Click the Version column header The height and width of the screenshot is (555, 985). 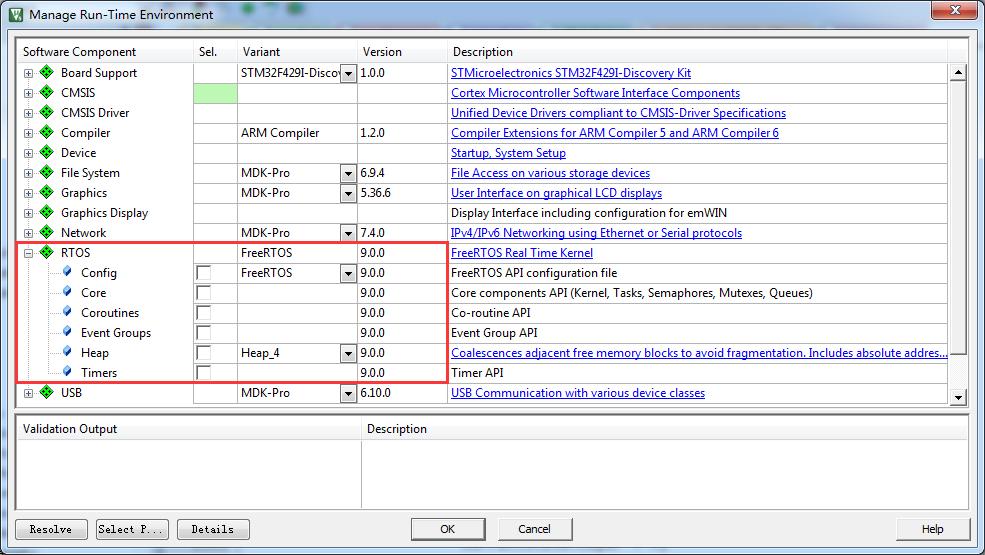pos(402,52)
